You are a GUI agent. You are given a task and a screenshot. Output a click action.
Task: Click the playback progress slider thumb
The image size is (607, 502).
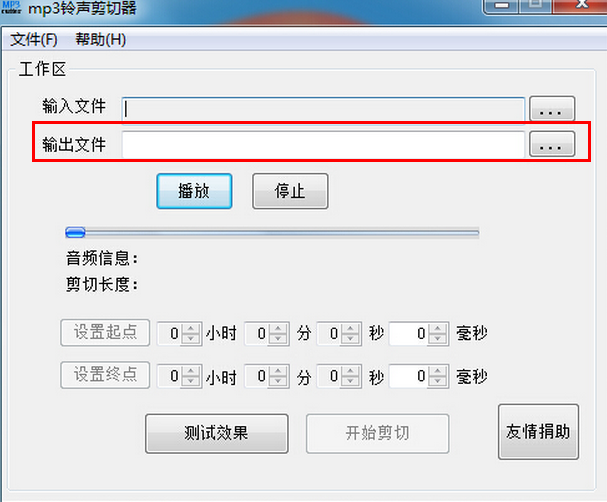tap(75, 232)
